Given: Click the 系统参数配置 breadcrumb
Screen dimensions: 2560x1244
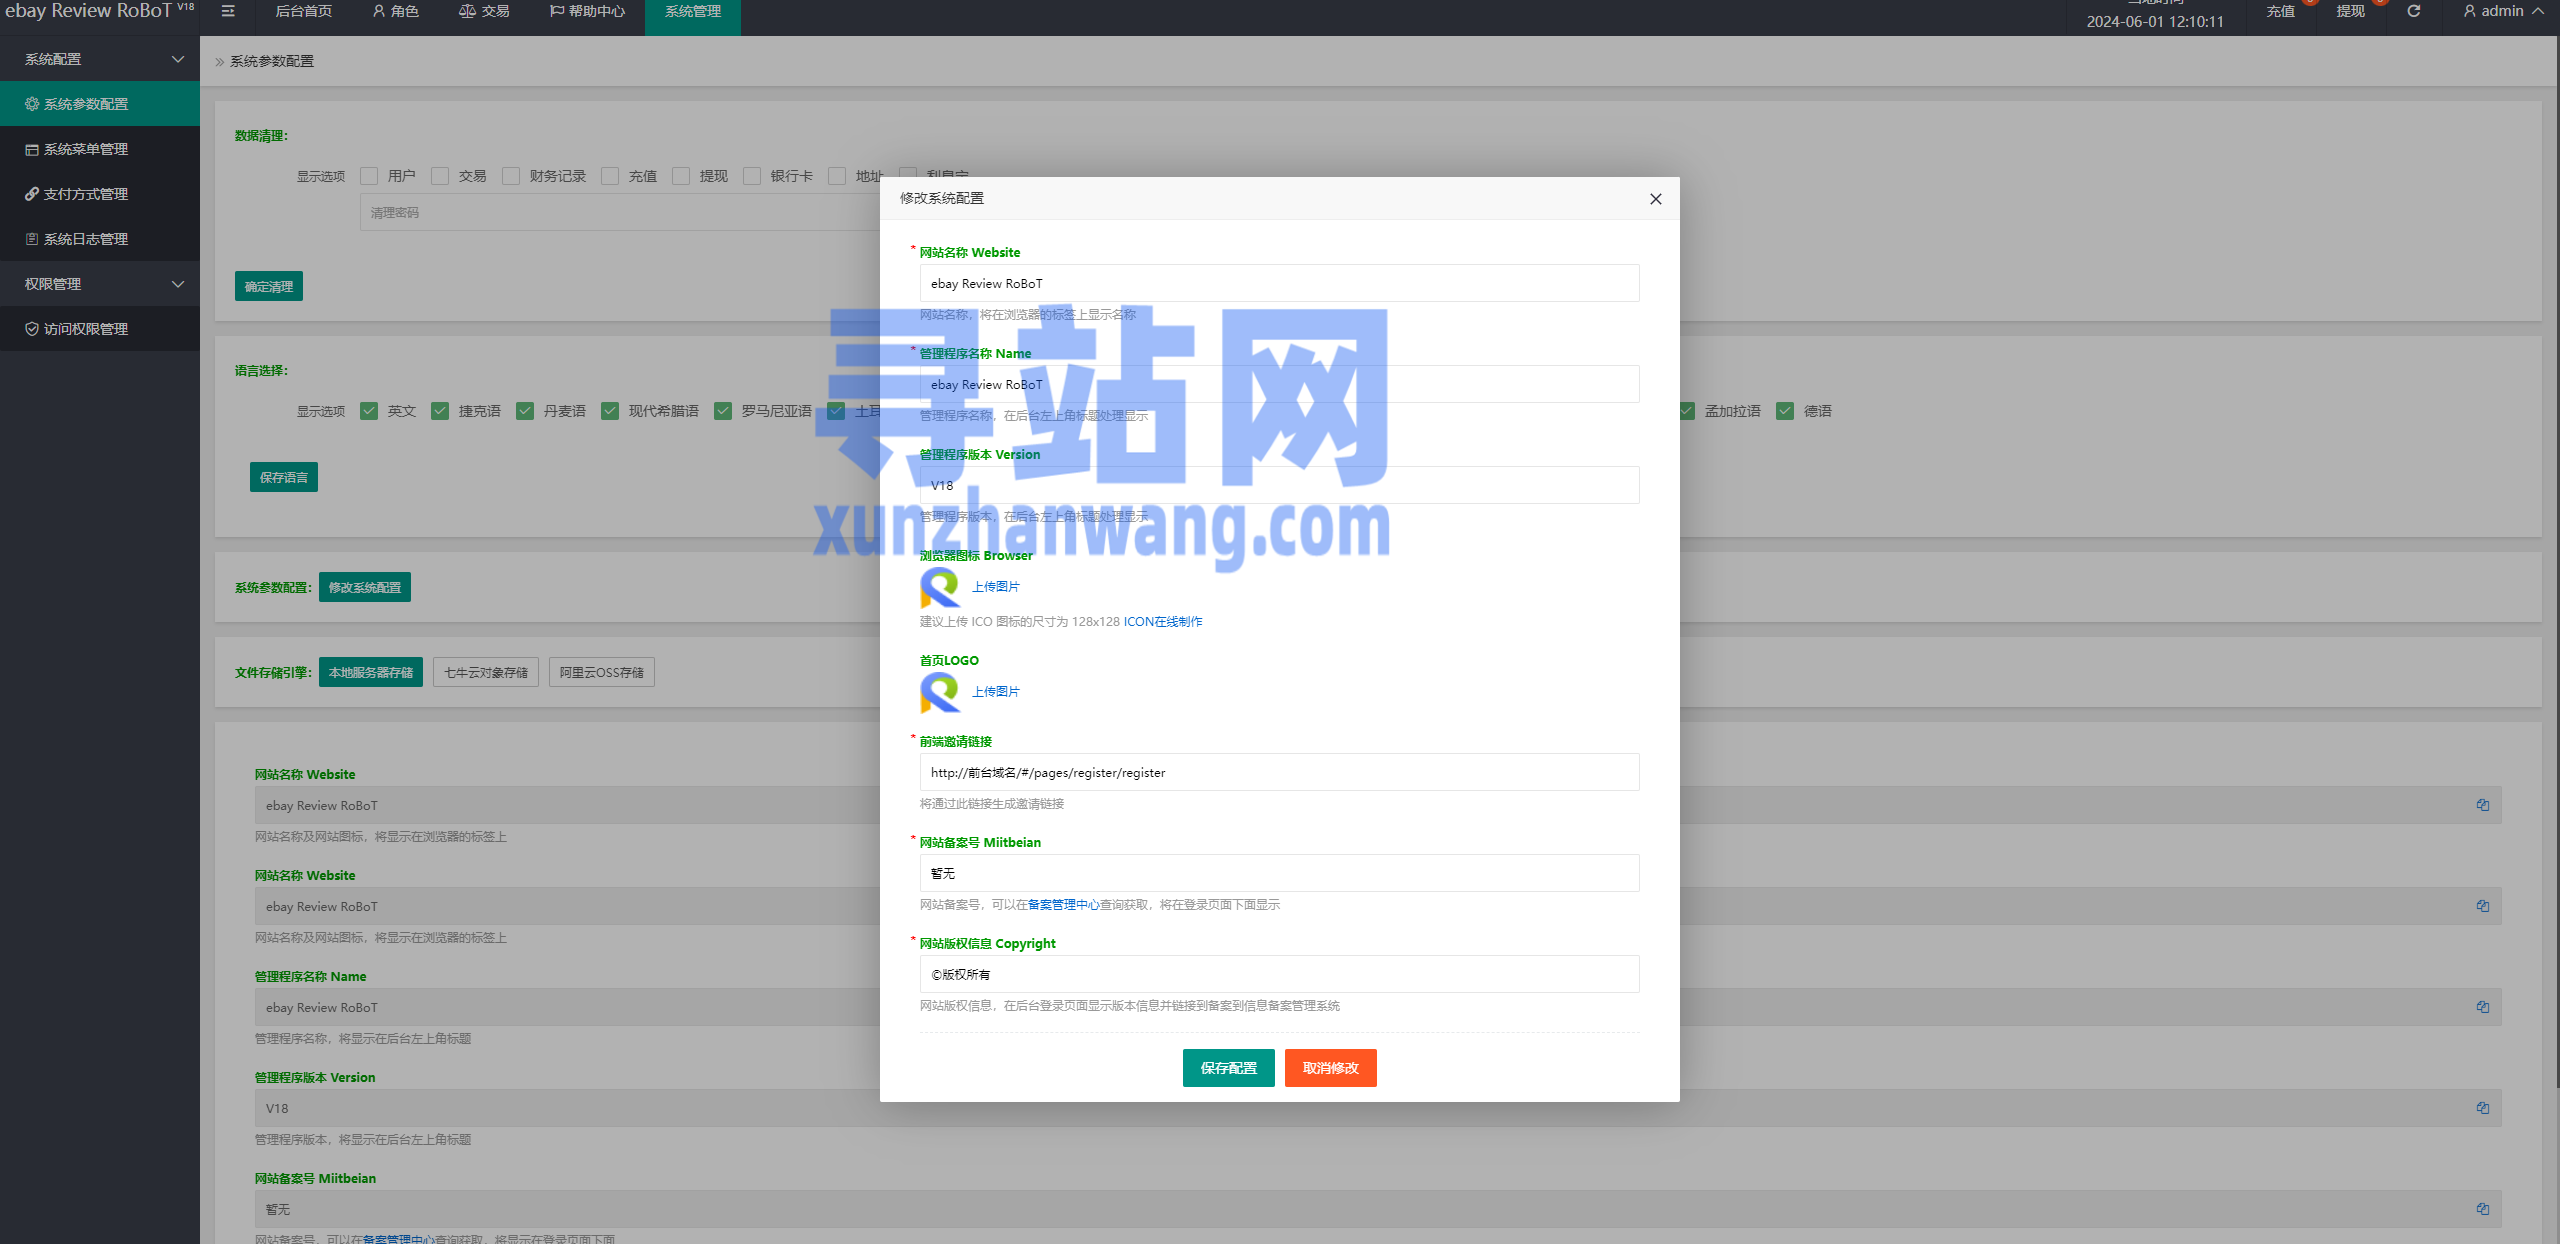Looking at the screenshot, I should 272,61.
